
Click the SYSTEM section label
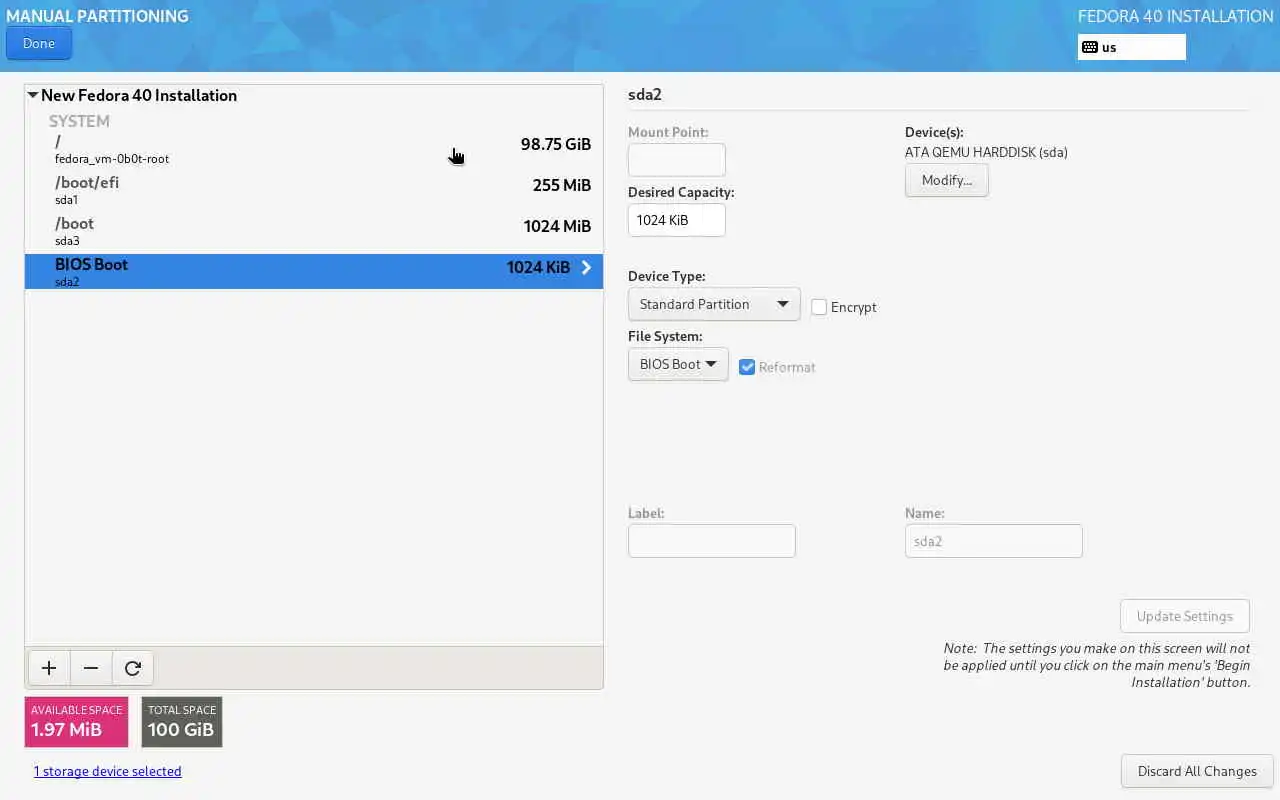coord(79,121)
